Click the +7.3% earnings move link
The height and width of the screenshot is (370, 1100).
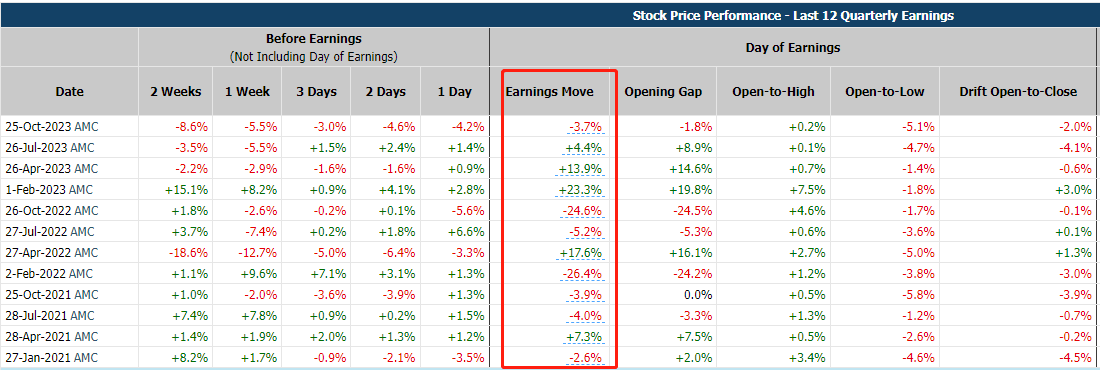[585, 336]
